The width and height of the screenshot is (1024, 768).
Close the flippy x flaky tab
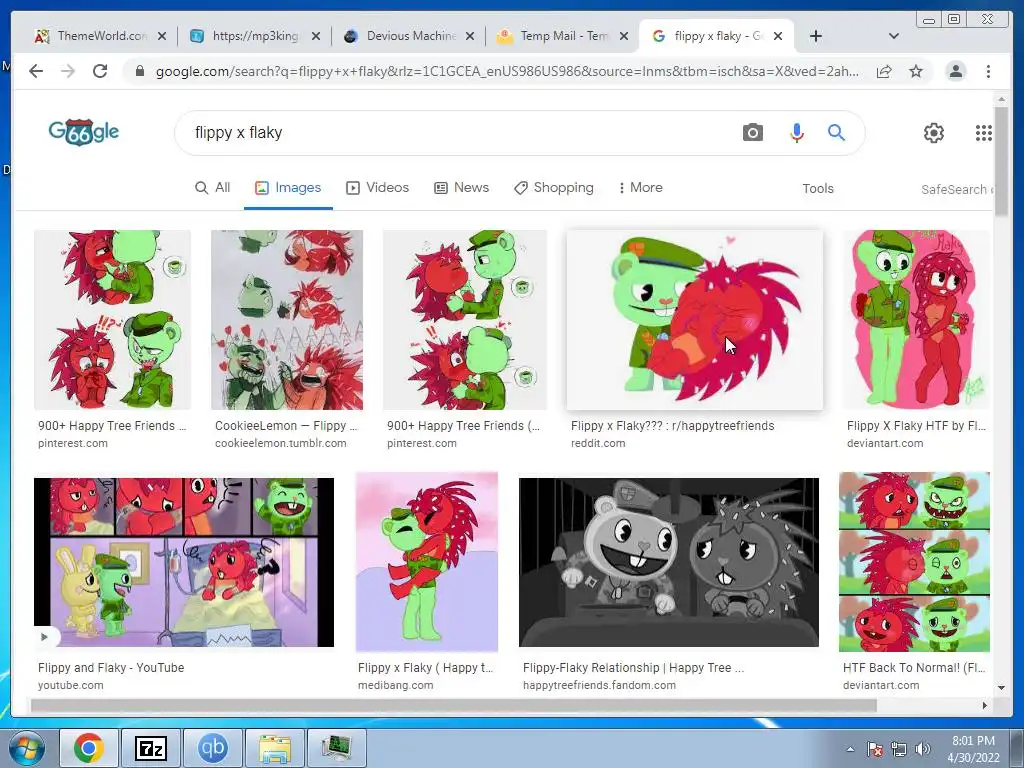[x=778, y=36]
